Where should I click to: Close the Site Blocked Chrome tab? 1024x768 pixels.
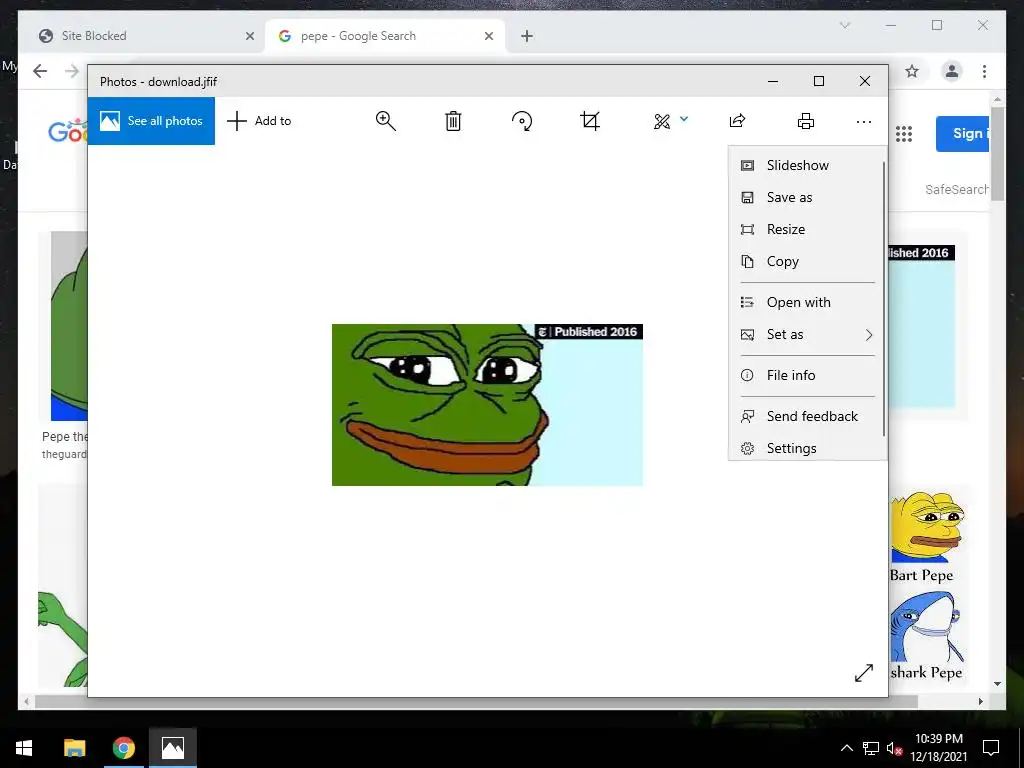249,37
